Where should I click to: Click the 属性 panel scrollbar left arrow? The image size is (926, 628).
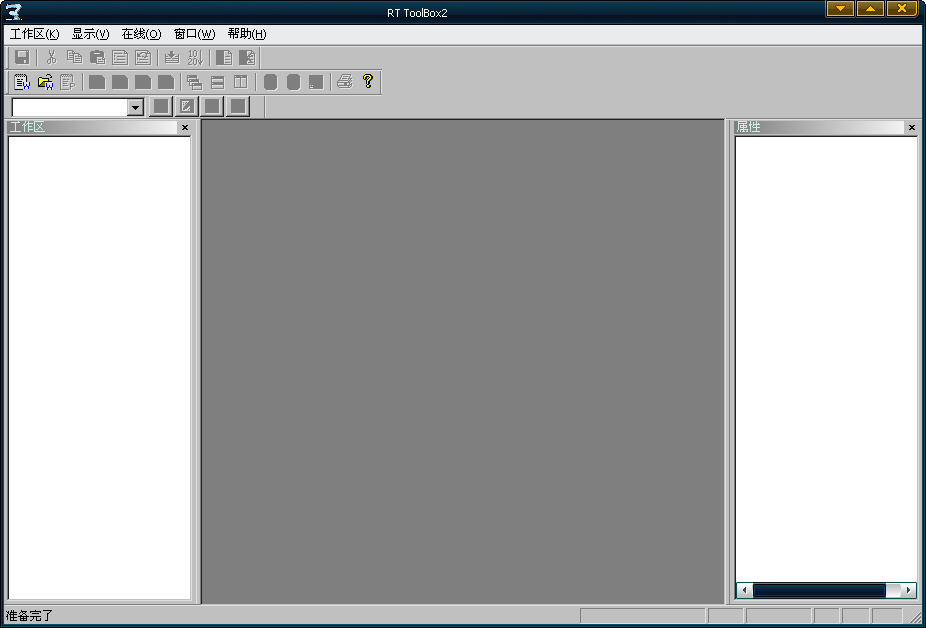coord(744,590)
